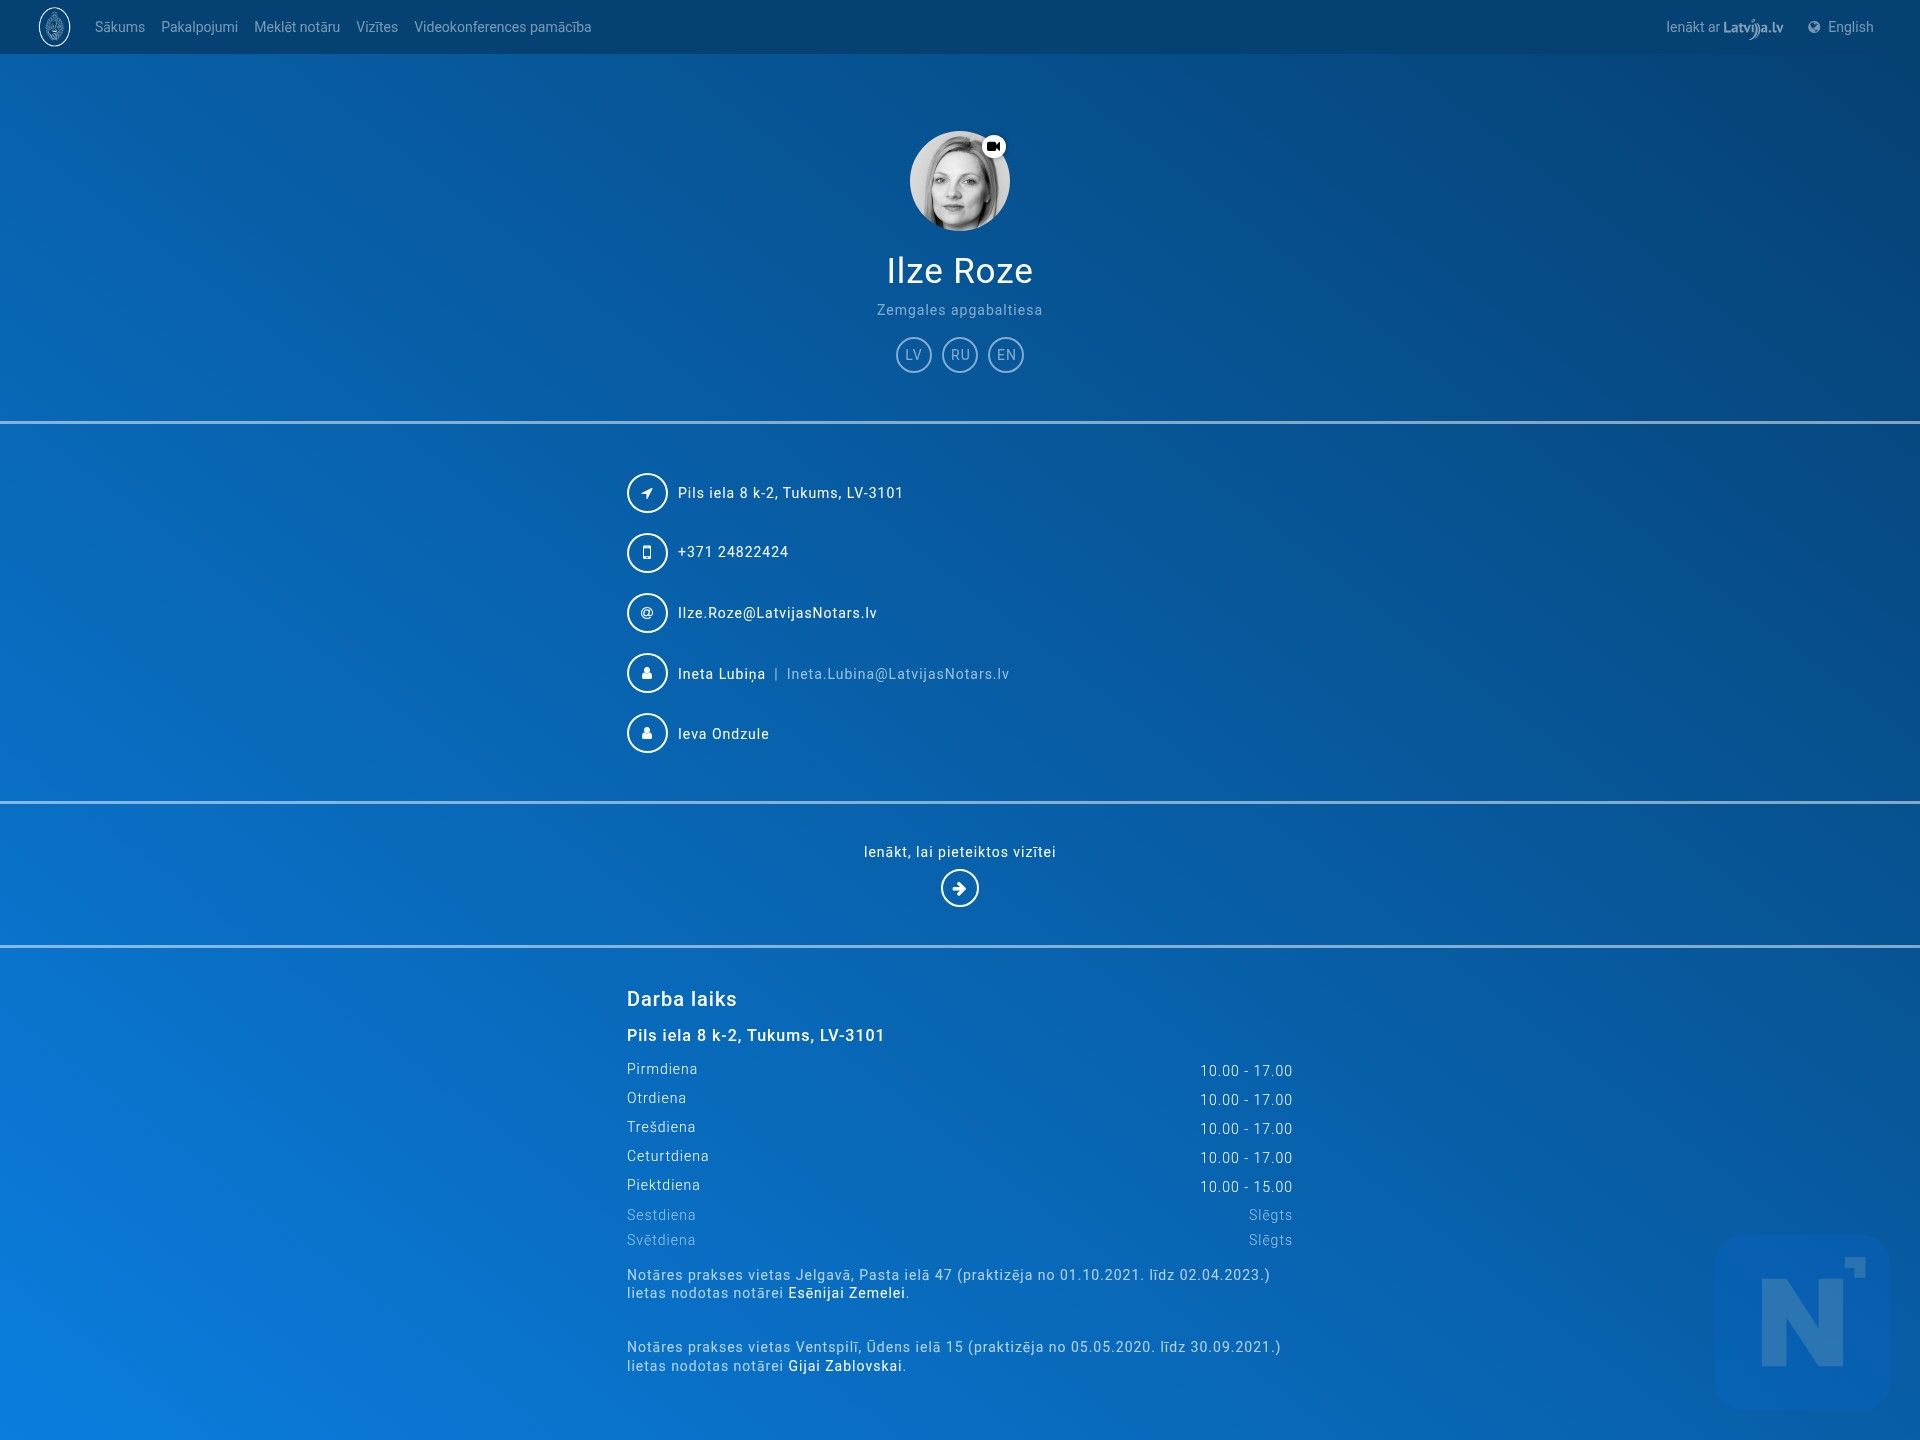Click Ilze Roze profile photo
This screenshot has height=1440, width=1920.
click(x=959, y=181)
